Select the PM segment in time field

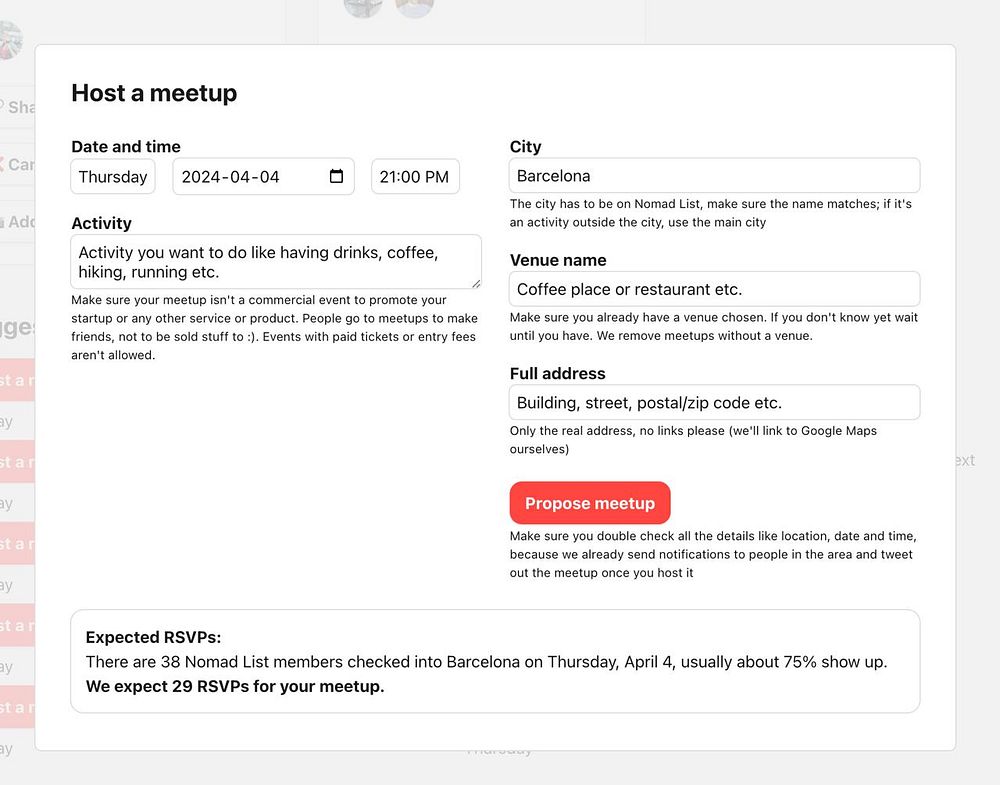(436, 177)
